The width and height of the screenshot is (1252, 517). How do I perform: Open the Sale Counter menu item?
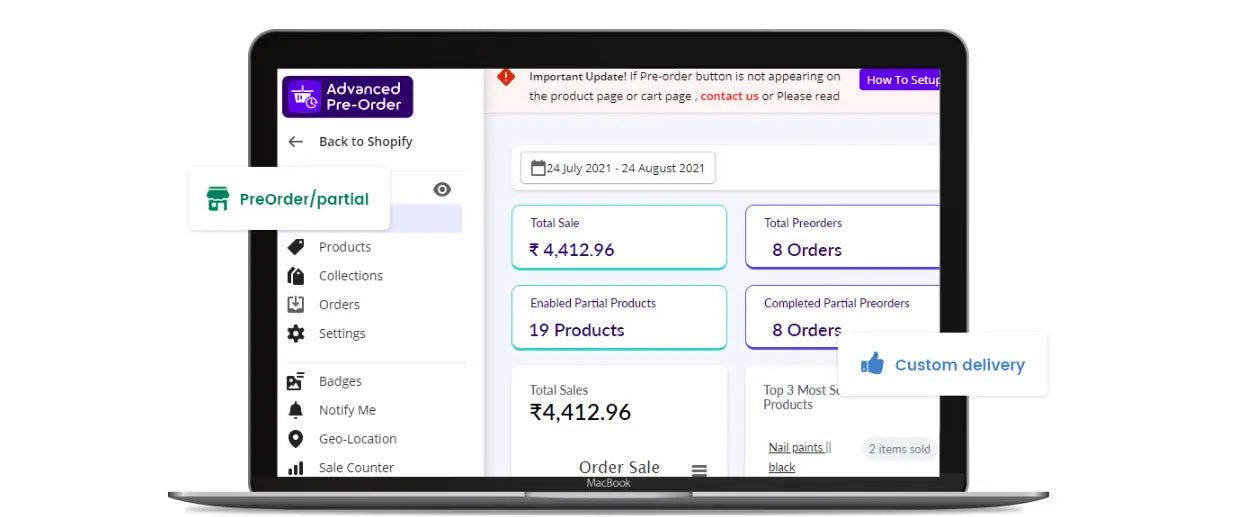click(x=356, y=468)
